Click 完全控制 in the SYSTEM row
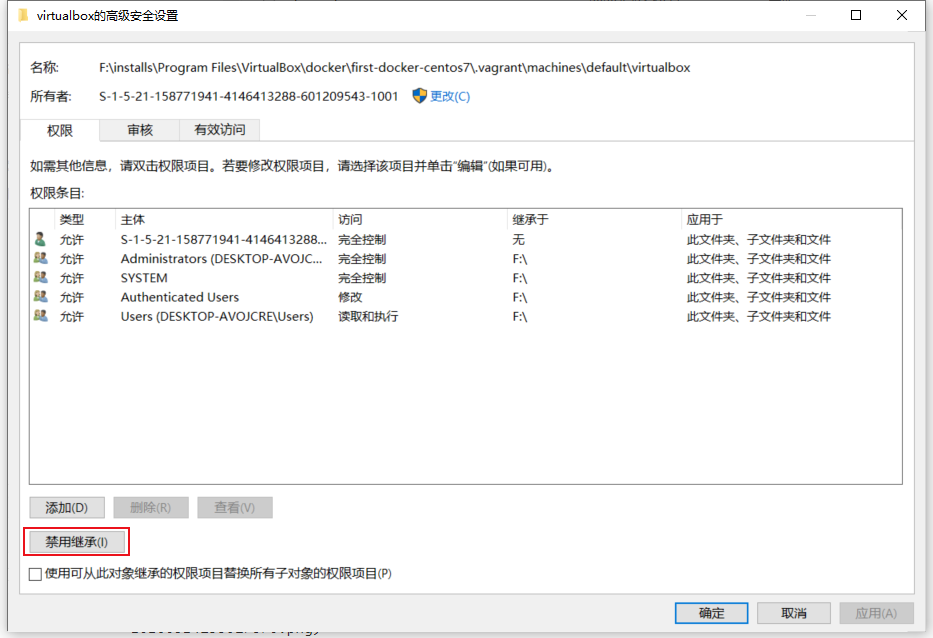The width and height of the screenshot is (933, 638). point(362,278)
